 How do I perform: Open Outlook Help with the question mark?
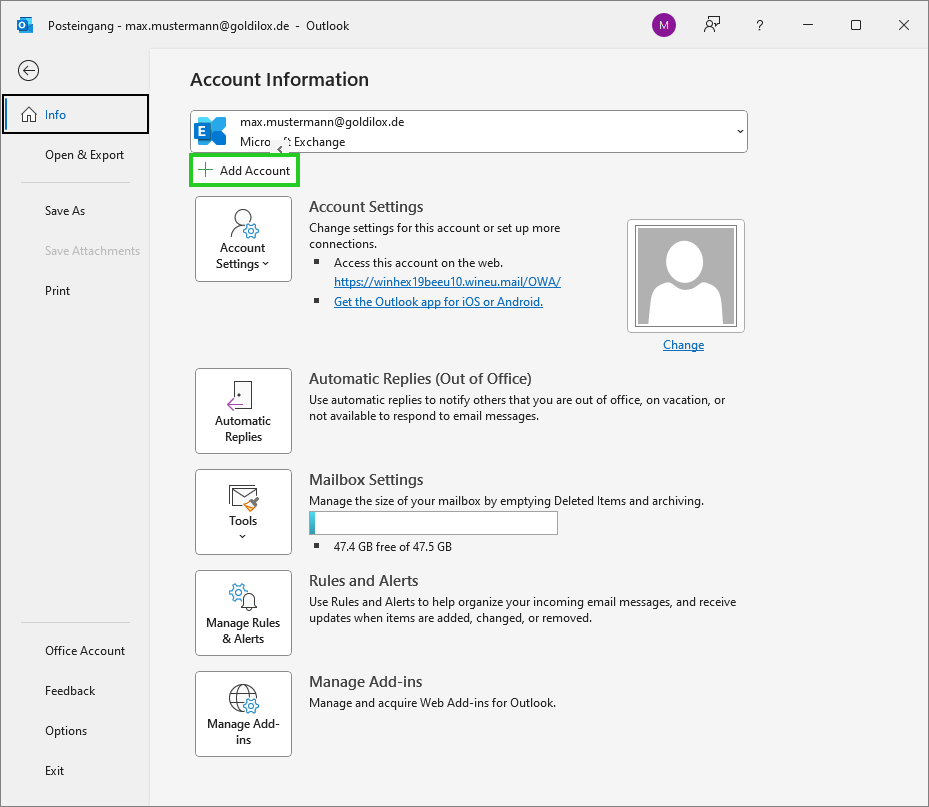(759, 25)
